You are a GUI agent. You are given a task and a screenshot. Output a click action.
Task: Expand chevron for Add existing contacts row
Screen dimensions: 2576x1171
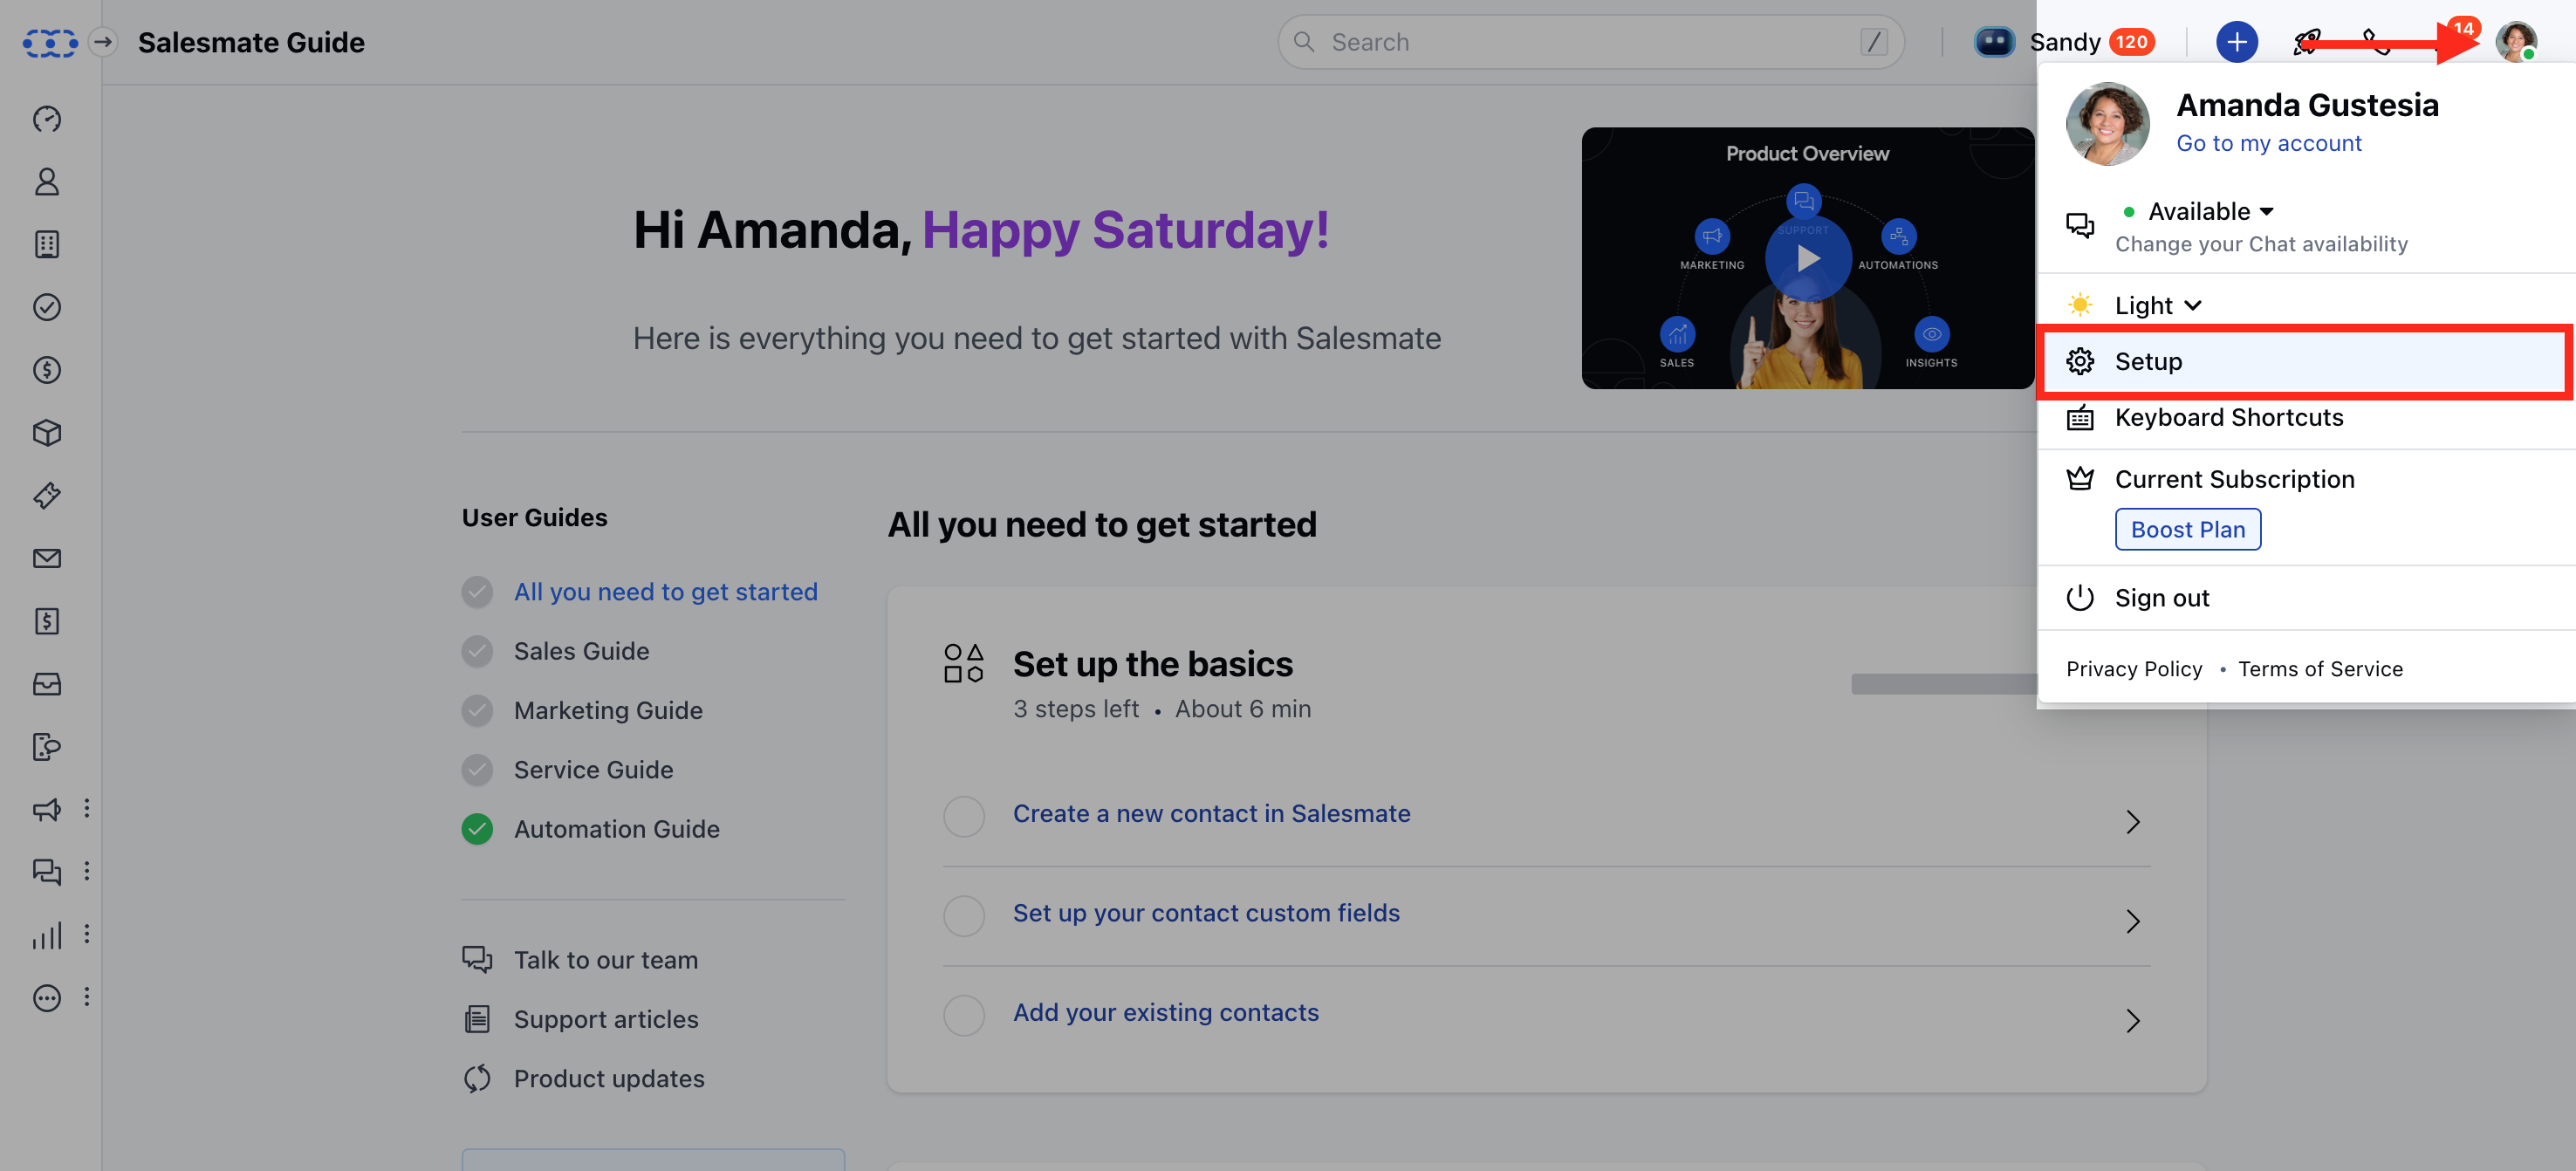pyautogui.click(x=2132, y=1021)
